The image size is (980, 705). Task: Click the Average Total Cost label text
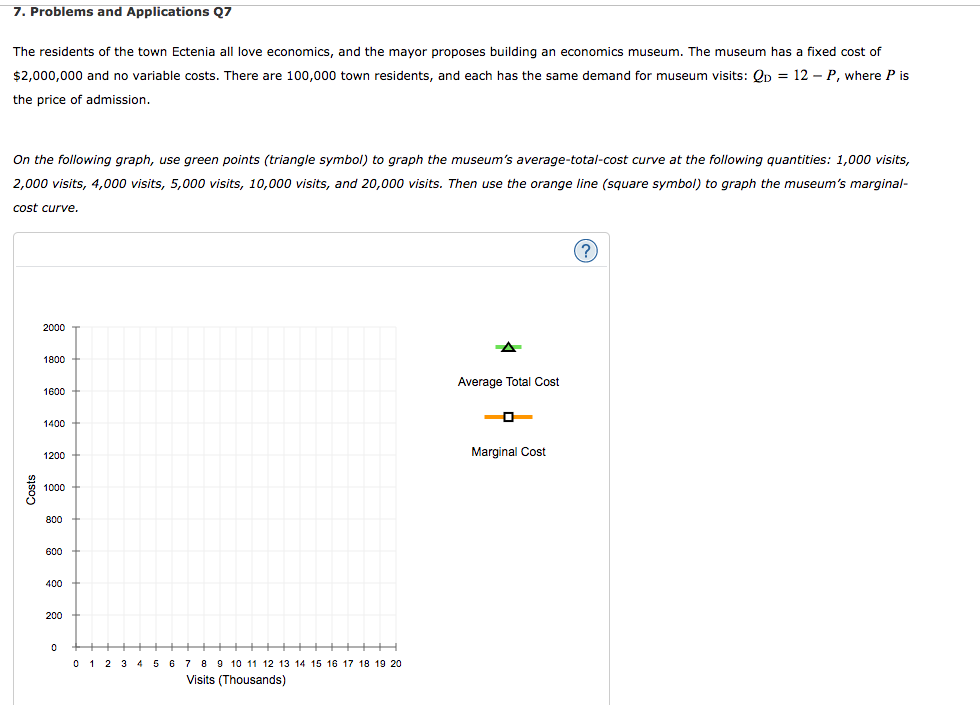pos(508,381)
